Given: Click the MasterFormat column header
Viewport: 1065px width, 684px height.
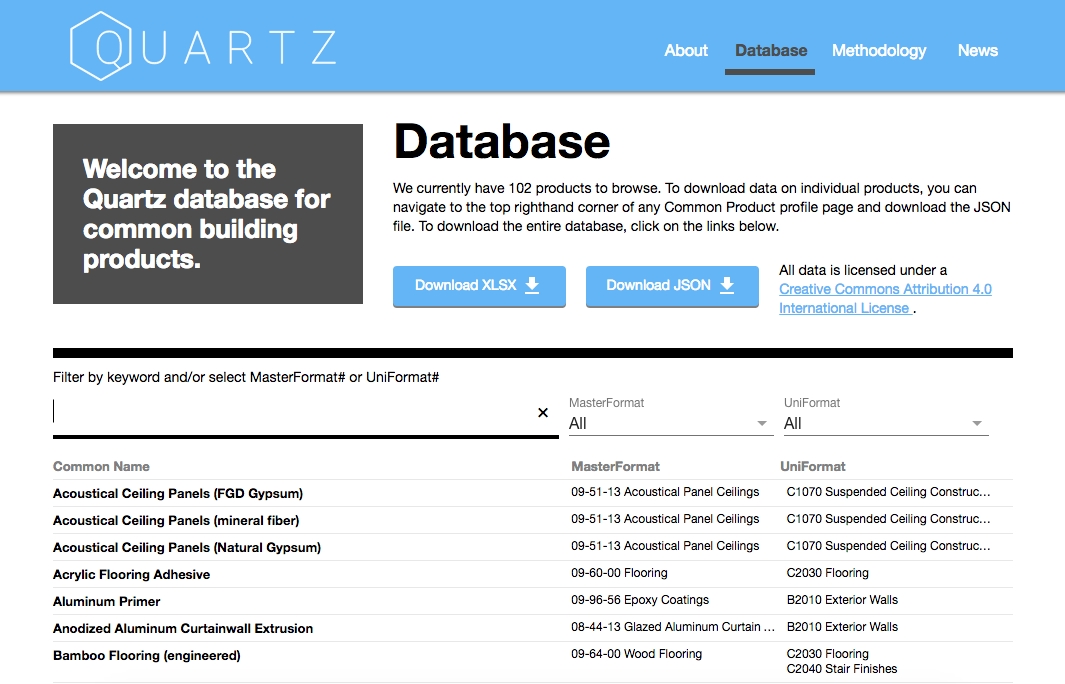Looking at the screenshot, I should (x=615, y=467).
